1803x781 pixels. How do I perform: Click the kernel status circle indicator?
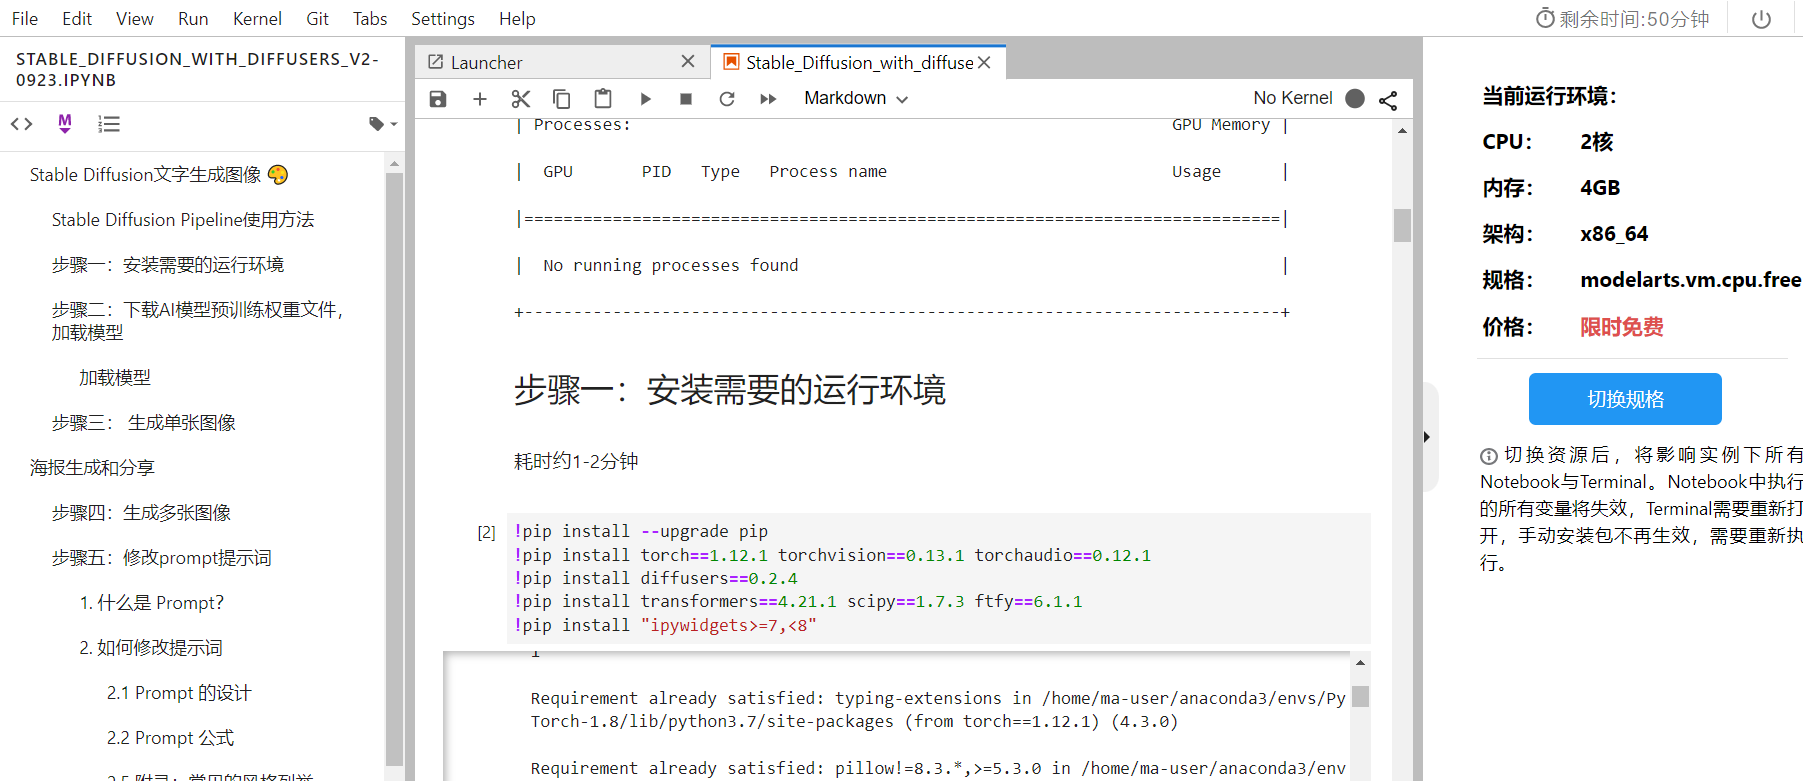[1355, 98]
